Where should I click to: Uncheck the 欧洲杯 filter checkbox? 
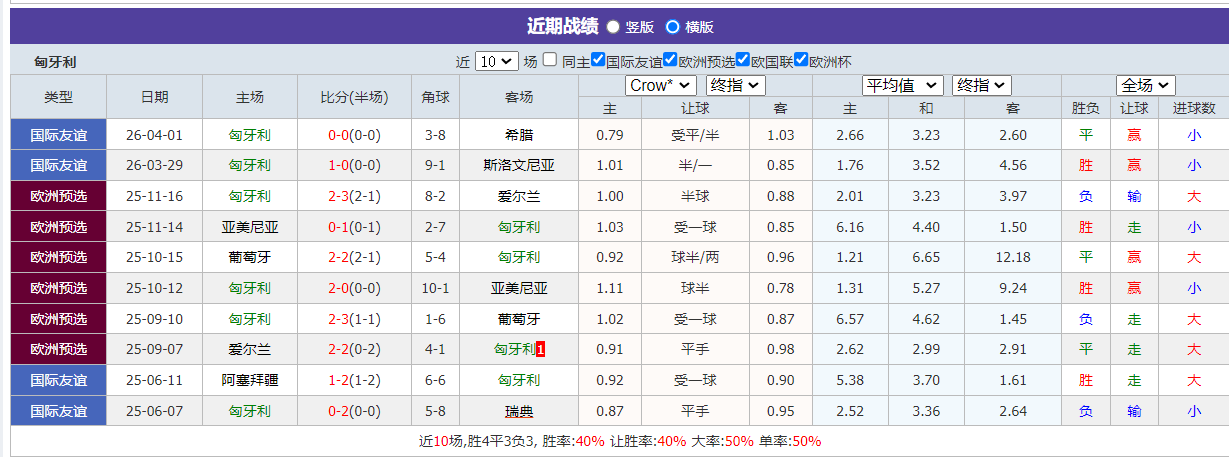(x=801, y=60)
